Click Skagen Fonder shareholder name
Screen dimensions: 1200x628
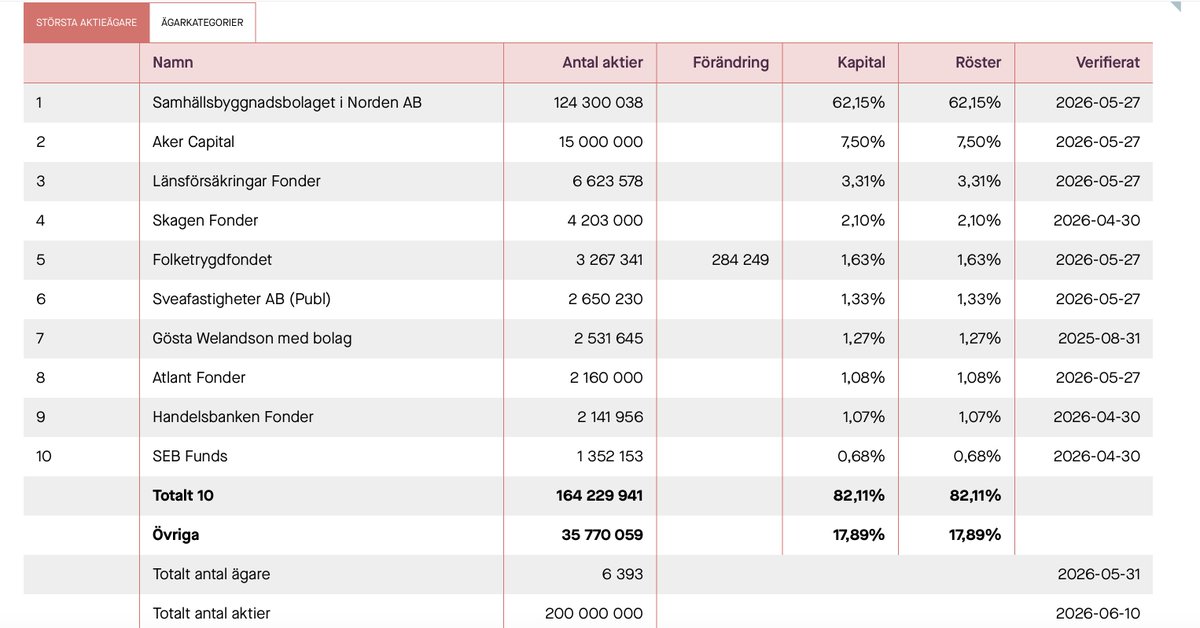[205, 220]
